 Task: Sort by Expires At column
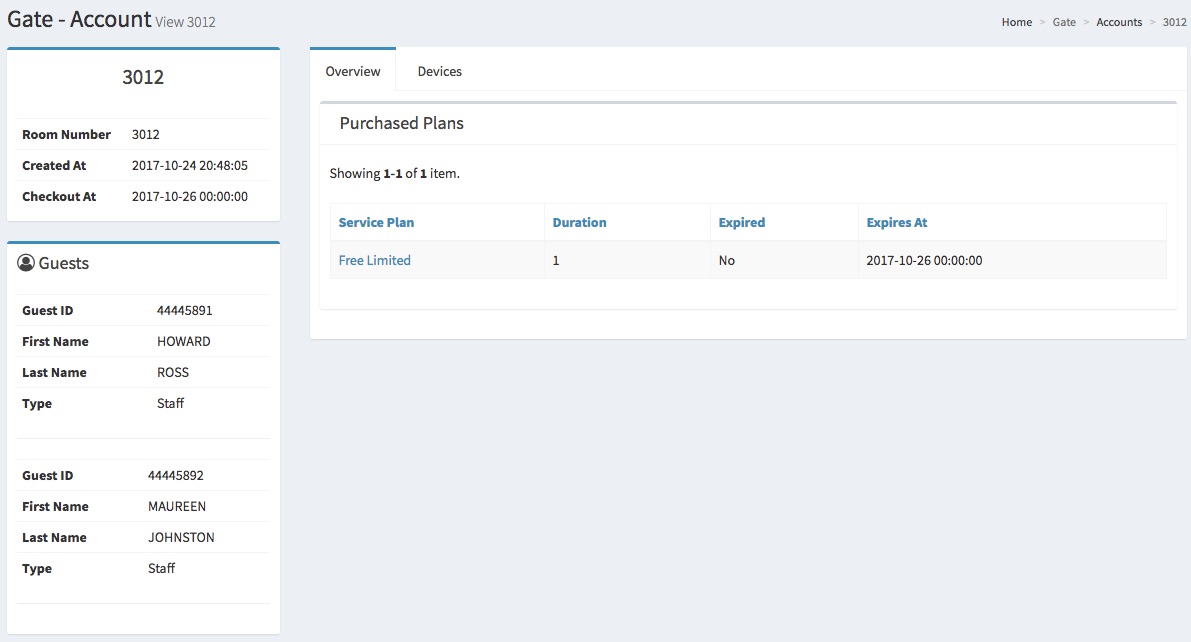tap(897, 222)
